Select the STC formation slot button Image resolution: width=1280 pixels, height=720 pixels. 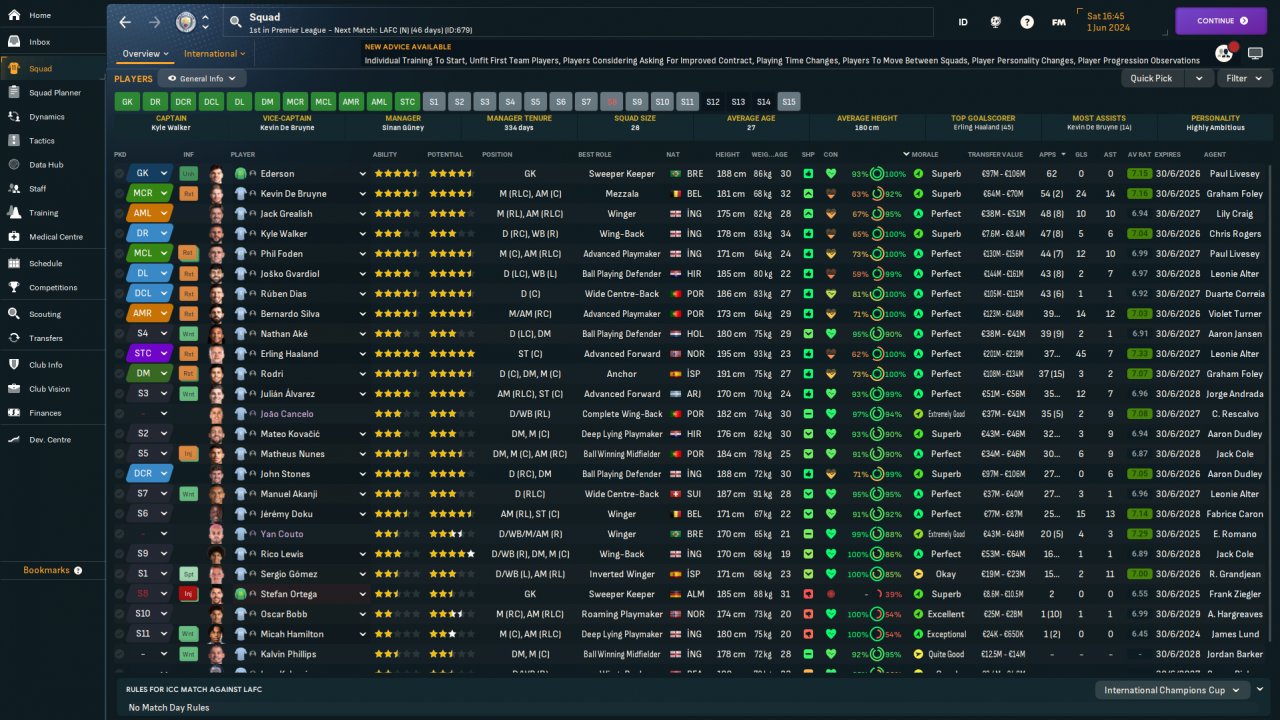pos(407,102)
